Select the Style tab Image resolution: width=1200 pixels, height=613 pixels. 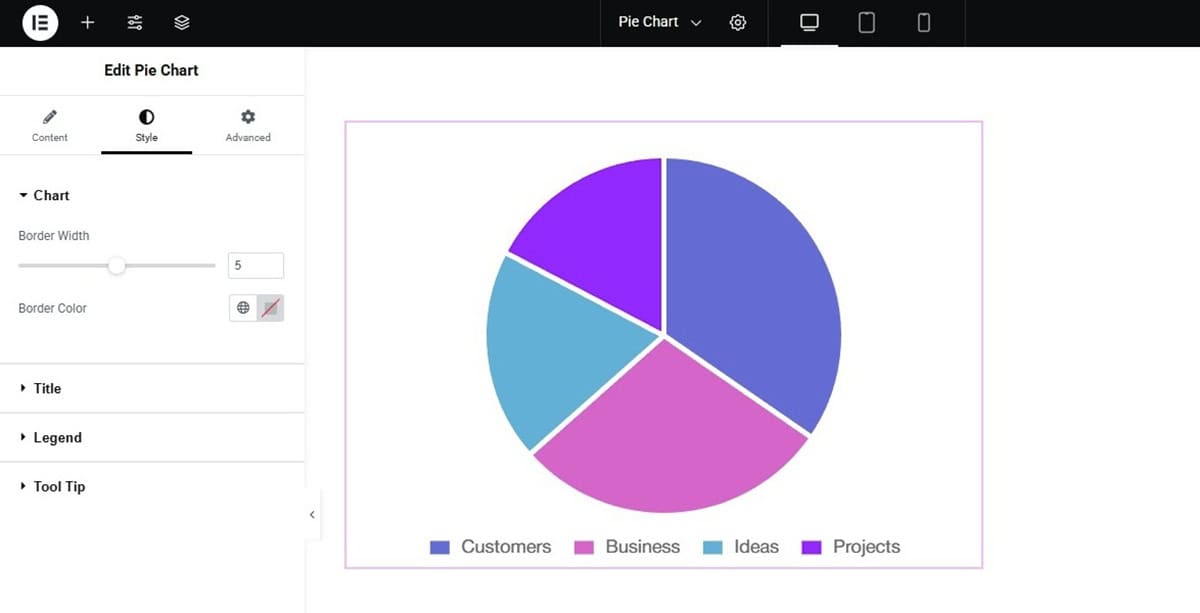coord(147,126)
